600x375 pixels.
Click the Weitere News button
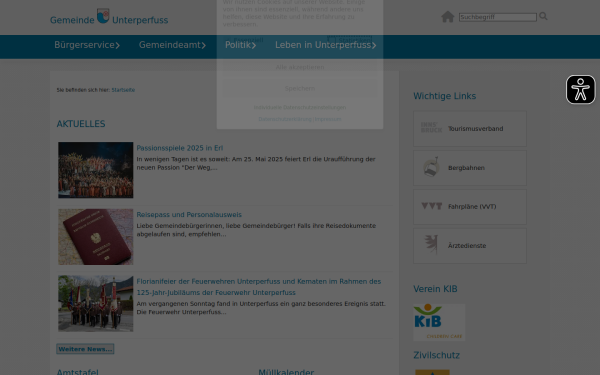click(85, 349)
